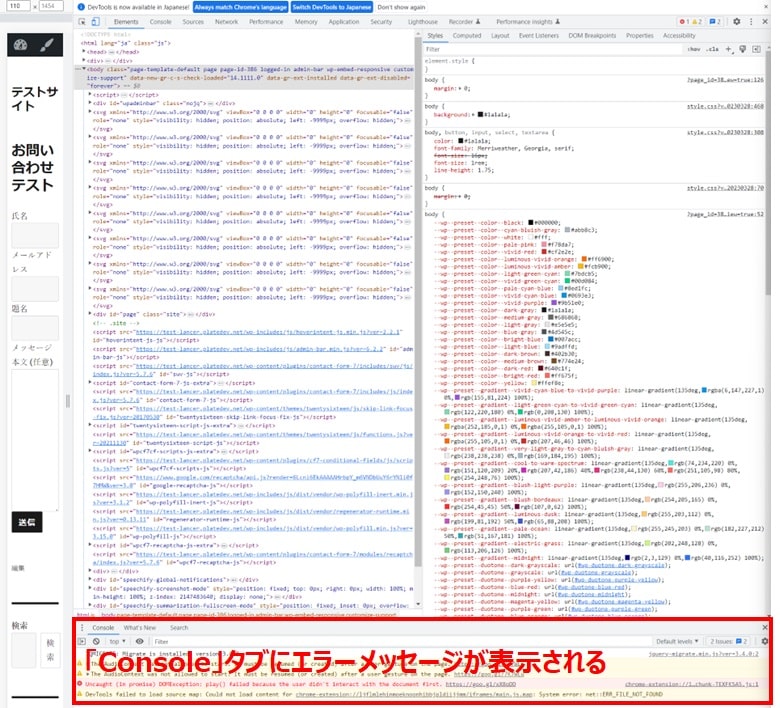Click the 2 Issues button in console
Screen dimensions: 780x708
(x=729, y=641)
